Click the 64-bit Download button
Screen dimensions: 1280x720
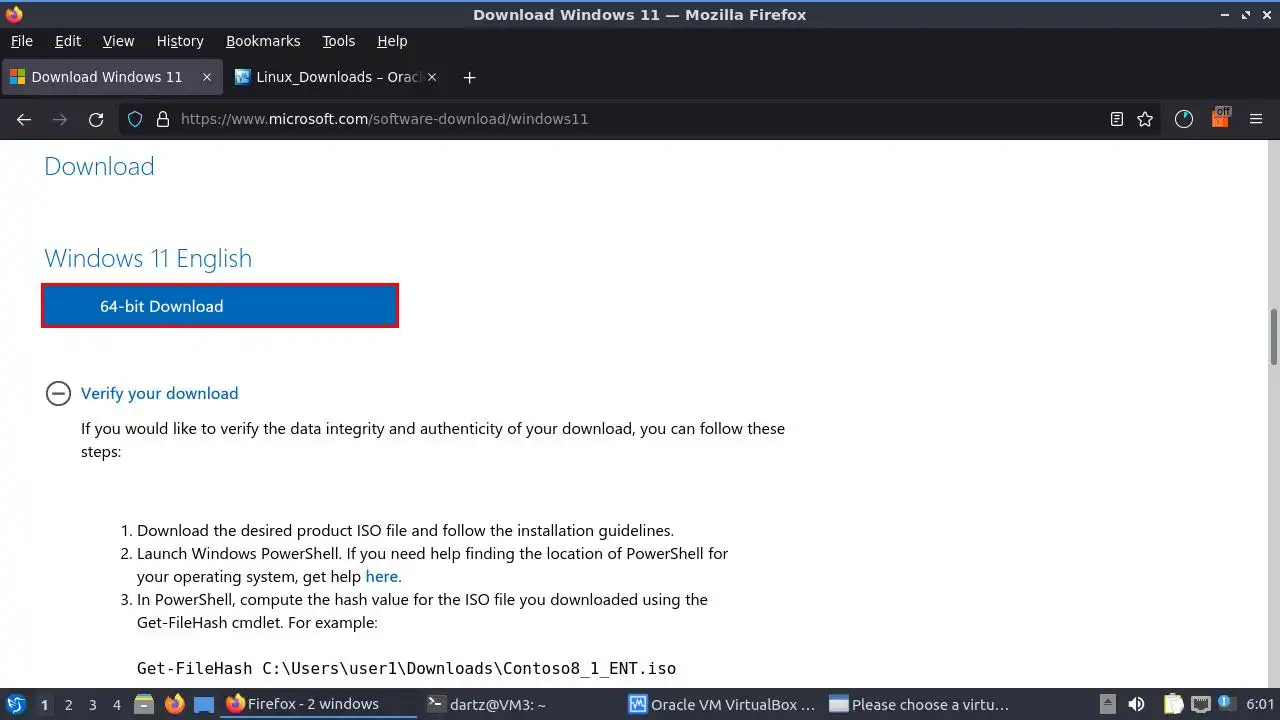click(220, 306)
